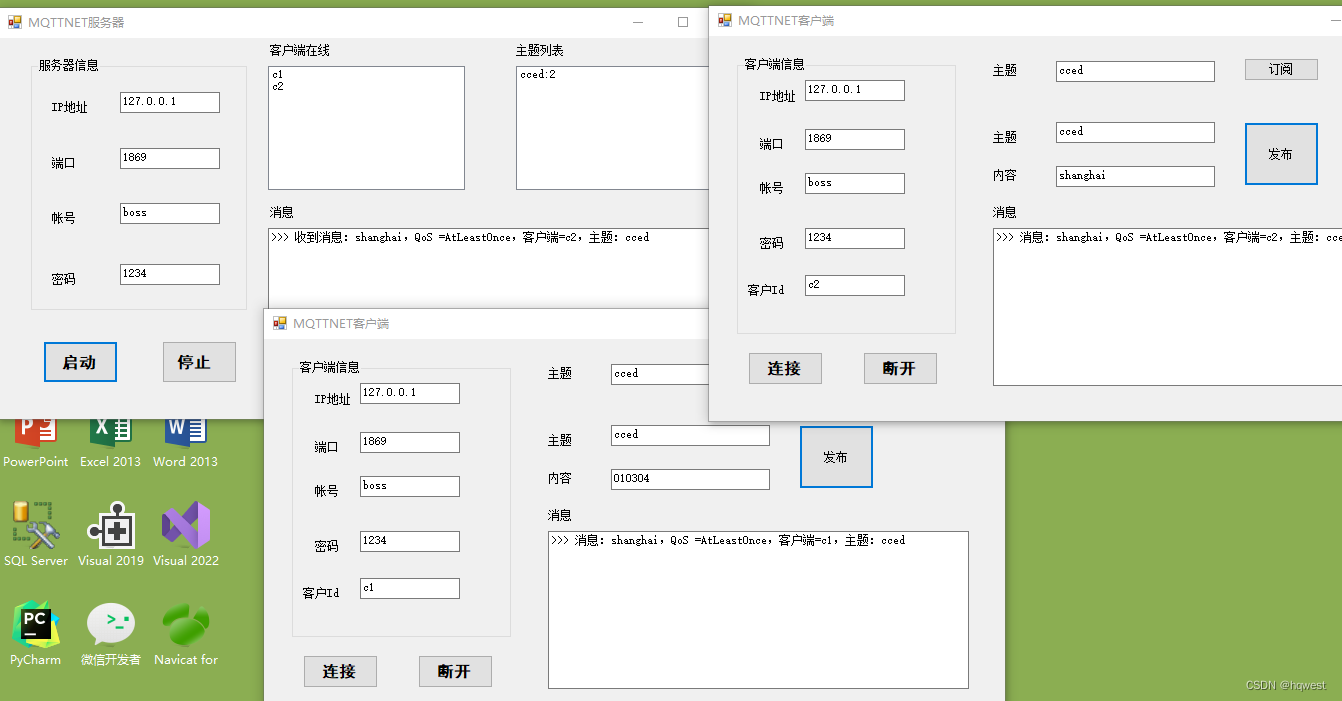Click 发布 button in c2 client
This screenshot has height=701, width=1342.
1281,154
